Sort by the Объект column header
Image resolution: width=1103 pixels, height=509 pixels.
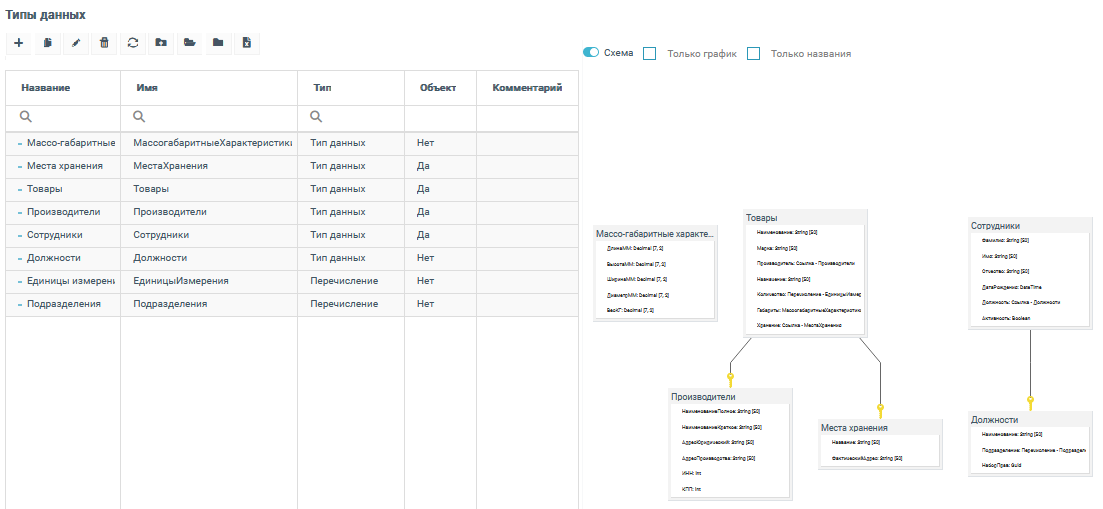tap(437, 88)
